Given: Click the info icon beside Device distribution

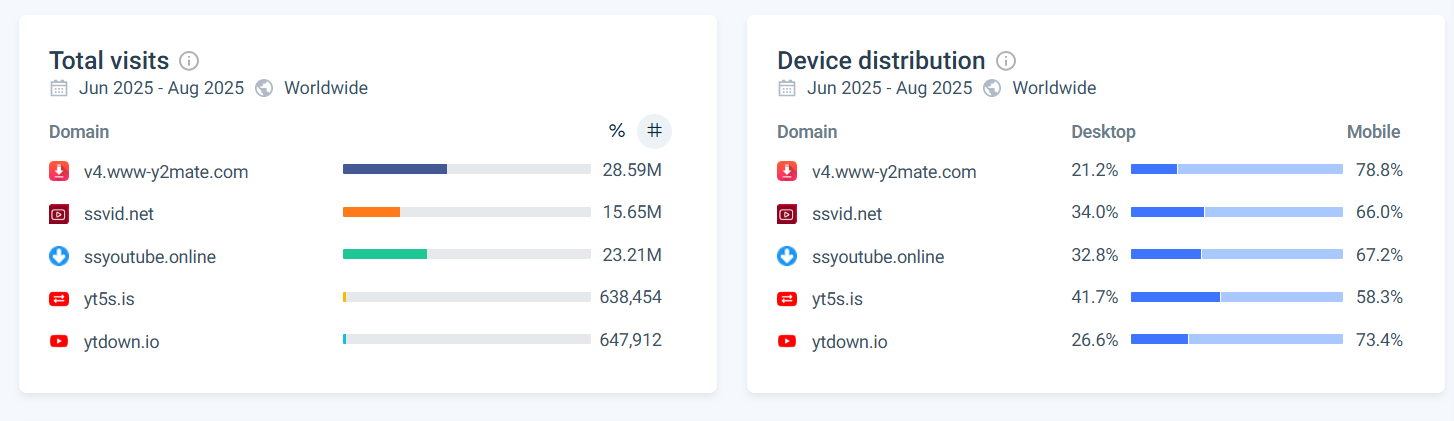Looking at the screenshot, I should click(x=1006, y=60).
